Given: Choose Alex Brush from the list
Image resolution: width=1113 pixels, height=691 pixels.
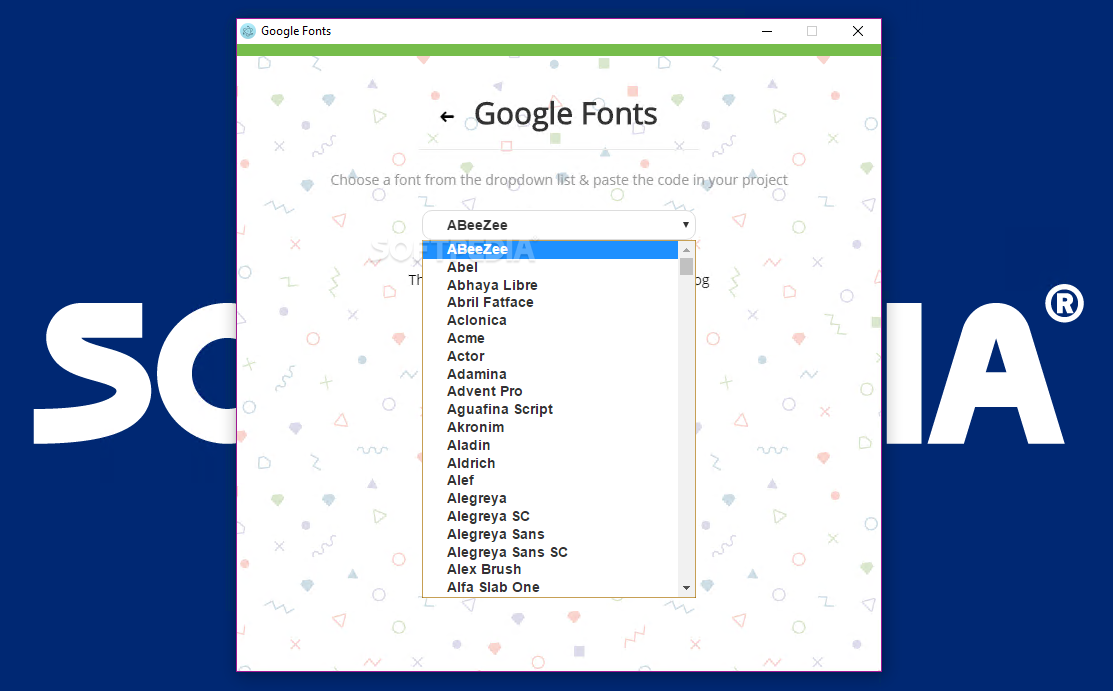Looking at the screenshot, I should [551, 570].
